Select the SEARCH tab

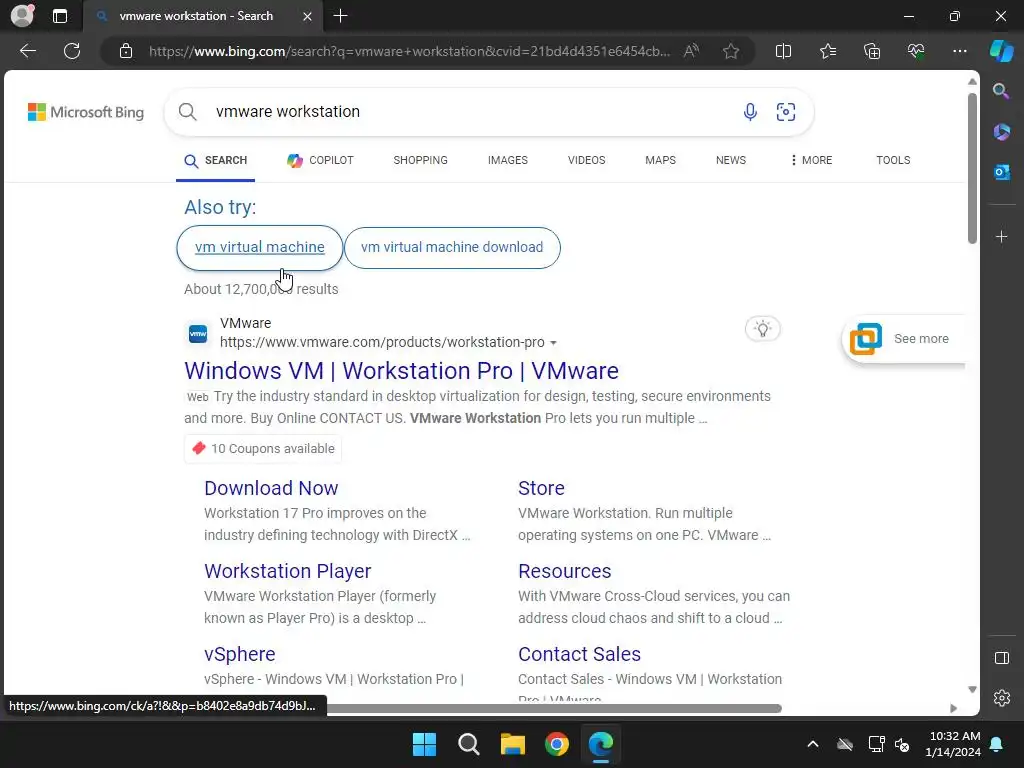[x=216, y=161]
